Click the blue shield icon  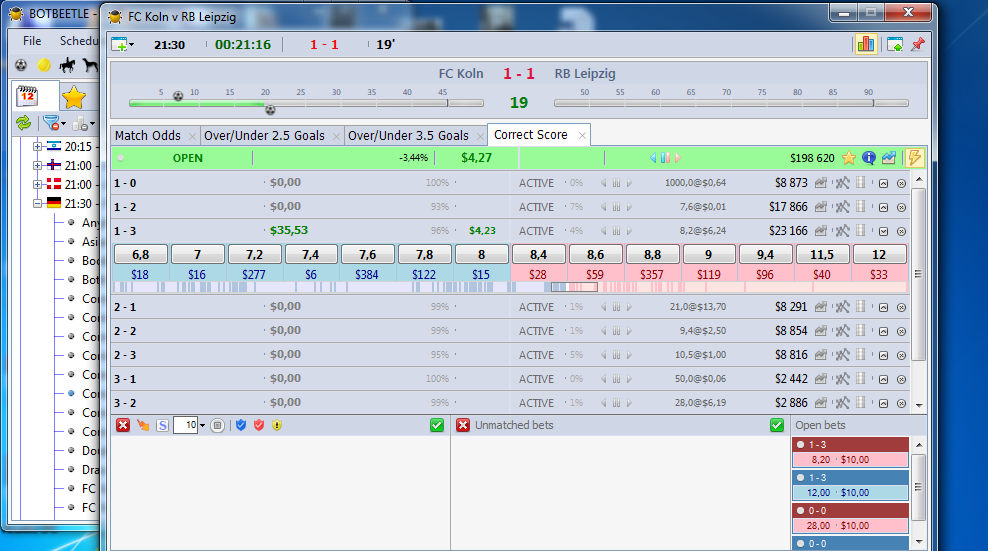coord(241,425)
